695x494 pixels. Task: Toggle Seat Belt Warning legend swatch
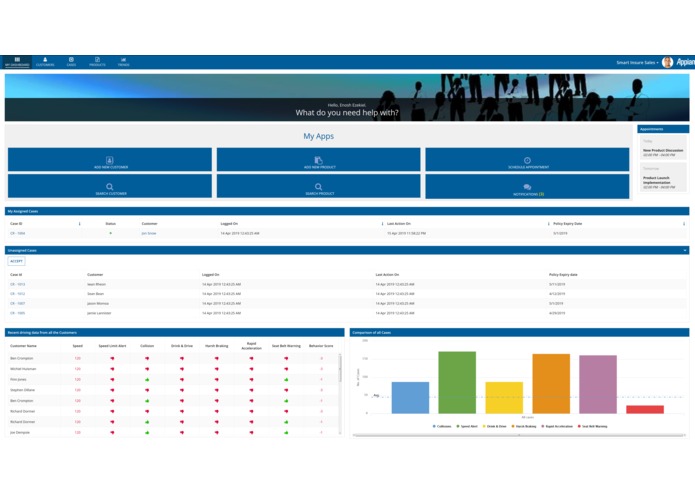pos(579,426)
